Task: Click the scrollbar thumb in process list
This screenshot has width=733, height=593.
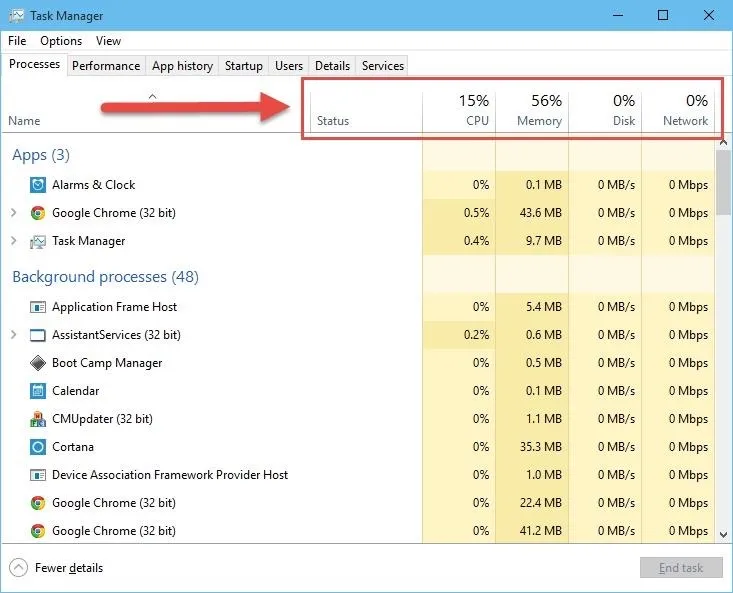Action: click(x=724, y=182)
